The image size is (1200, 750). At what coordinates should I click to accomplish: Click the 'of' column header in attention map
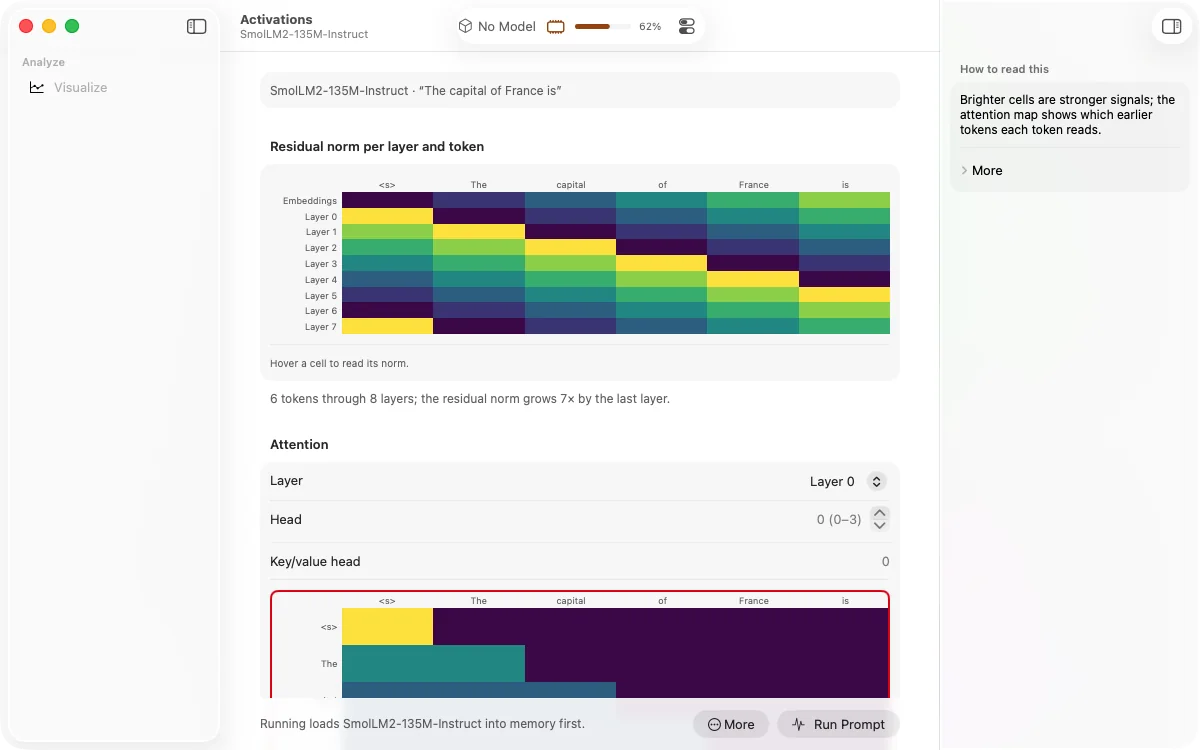[x=662, y=601]
